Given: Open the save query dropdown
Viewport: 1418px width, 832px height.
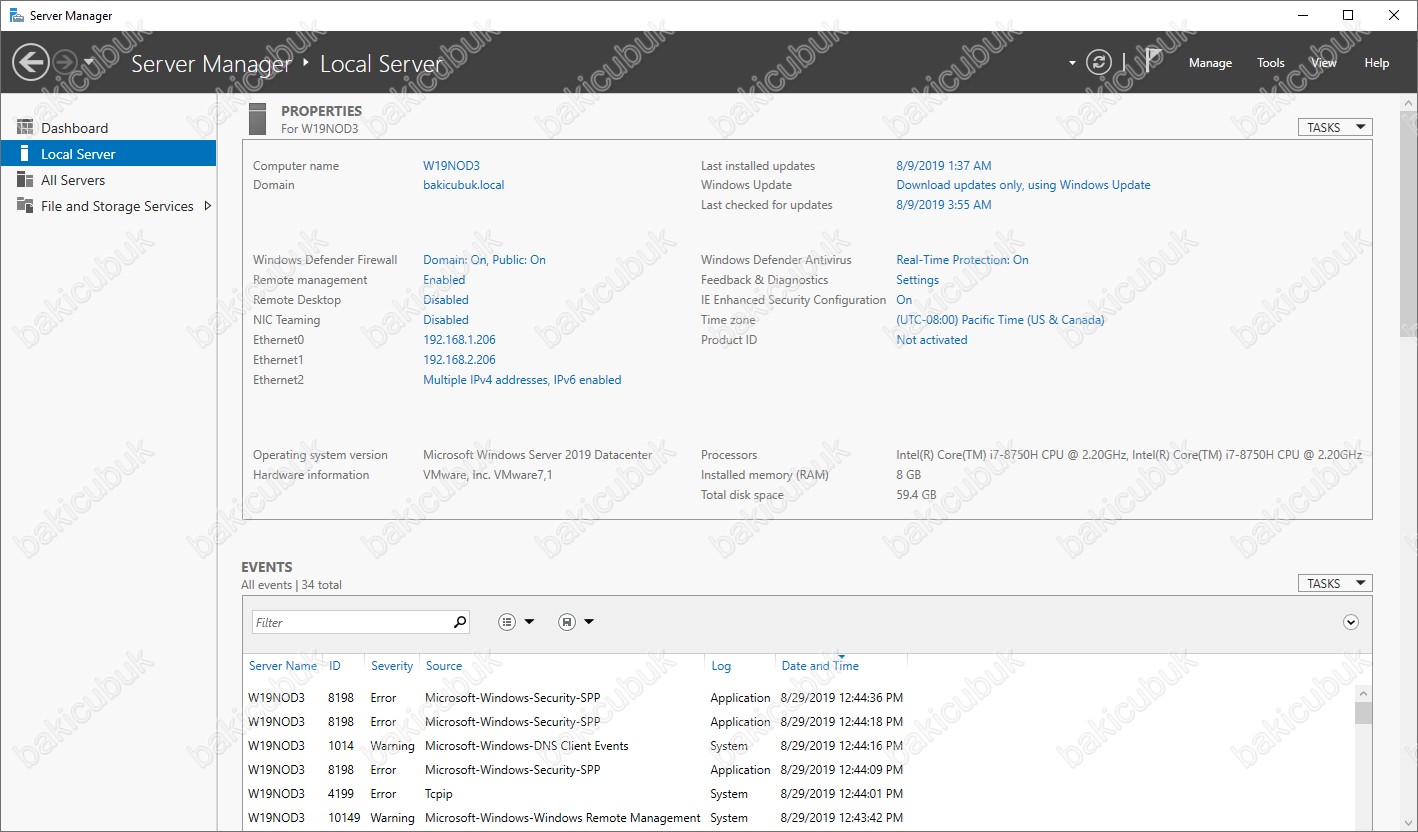Looking at the screenshot, I should (576, 622).
